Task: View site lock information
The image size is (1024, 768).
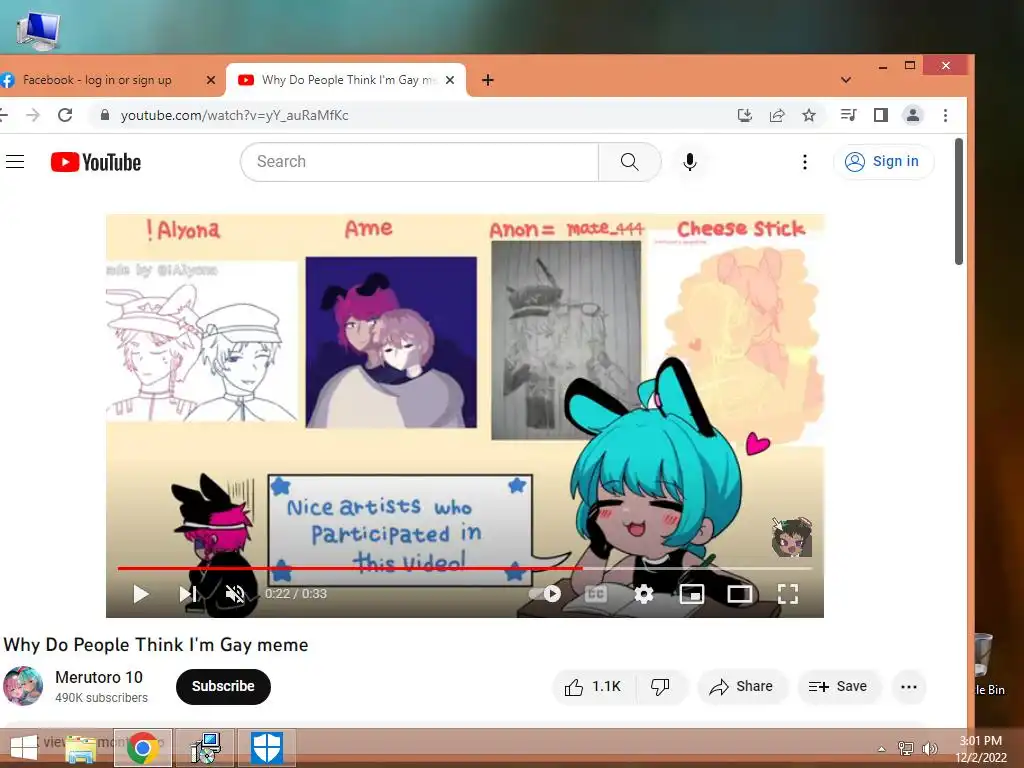Action: [104, 115]
